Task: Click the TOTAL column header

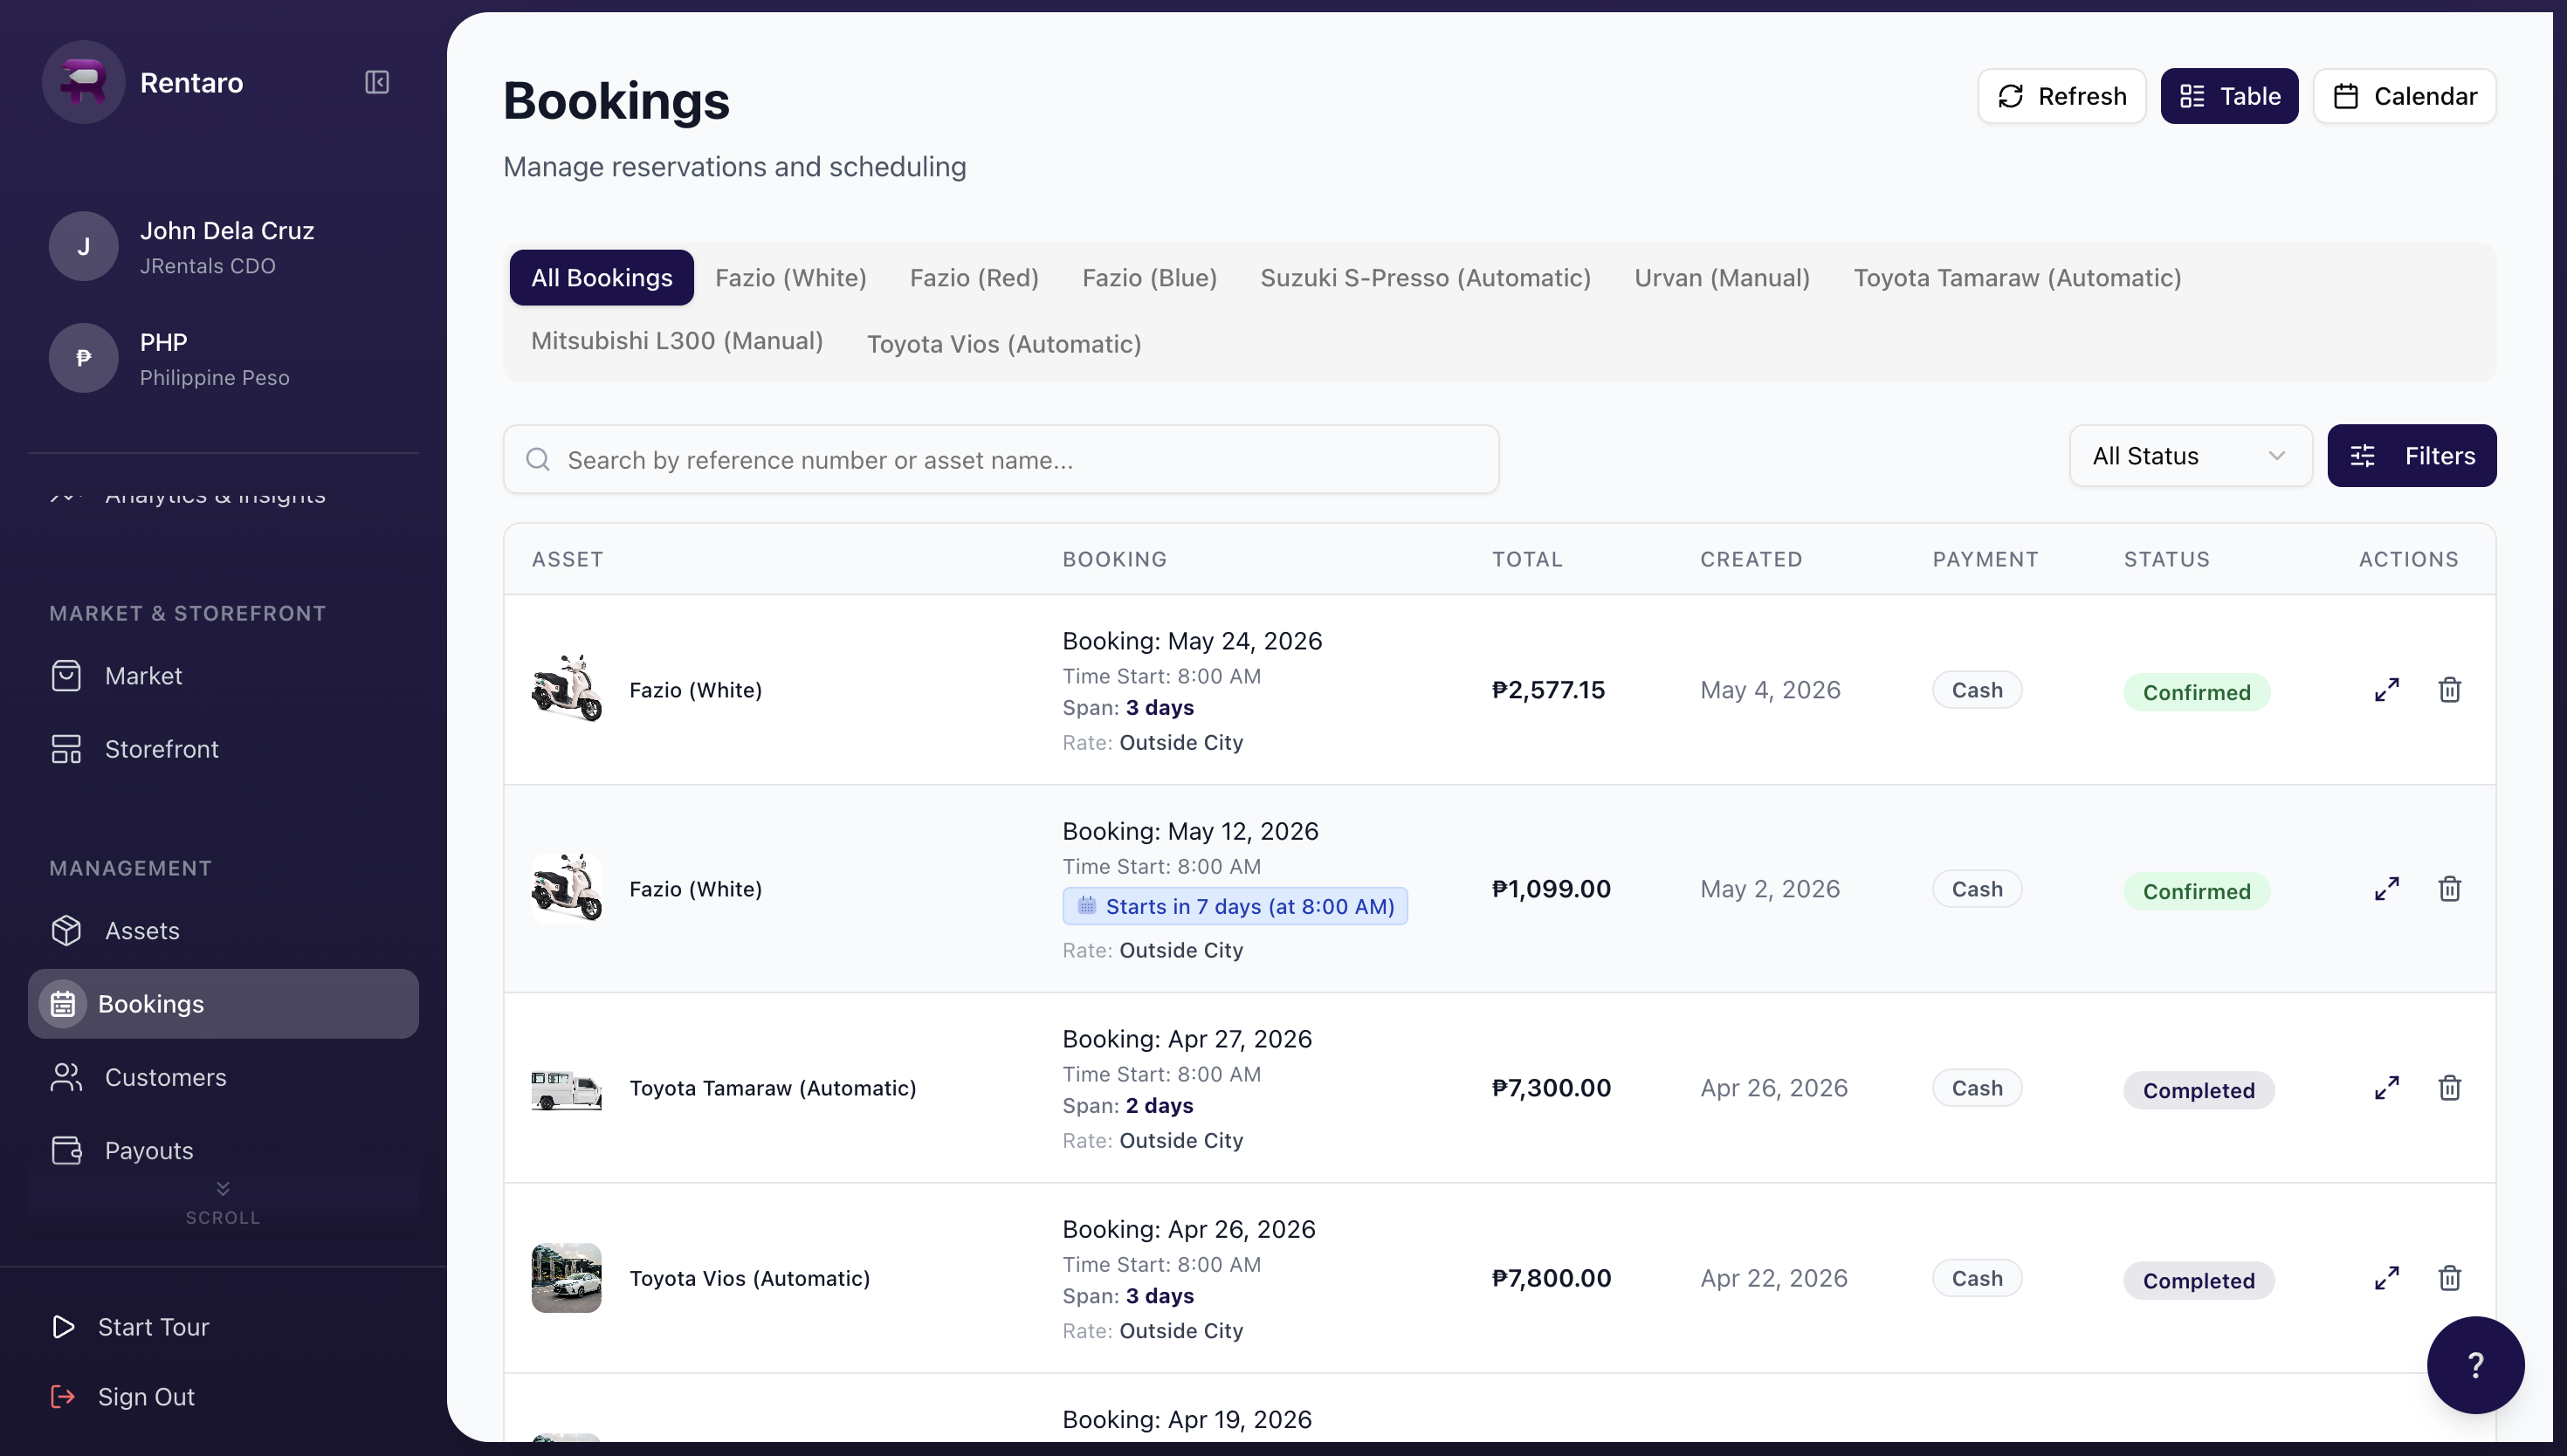Action: click(1527, 559)
